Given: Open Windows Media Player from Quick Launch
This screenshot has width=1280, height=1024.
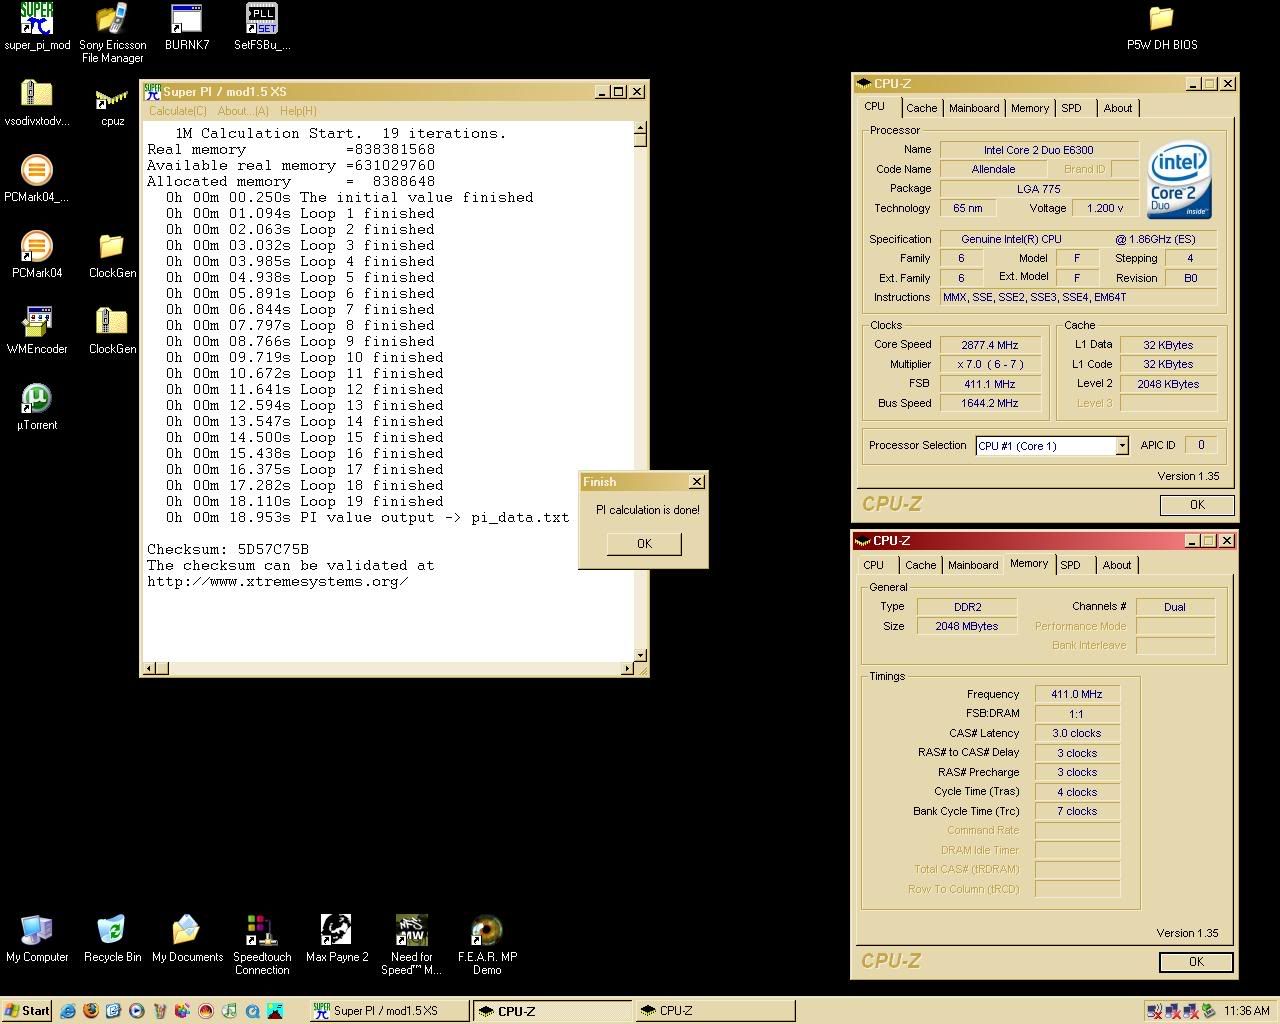Looking at the screenshot, I should click(x=137, y=1011).
